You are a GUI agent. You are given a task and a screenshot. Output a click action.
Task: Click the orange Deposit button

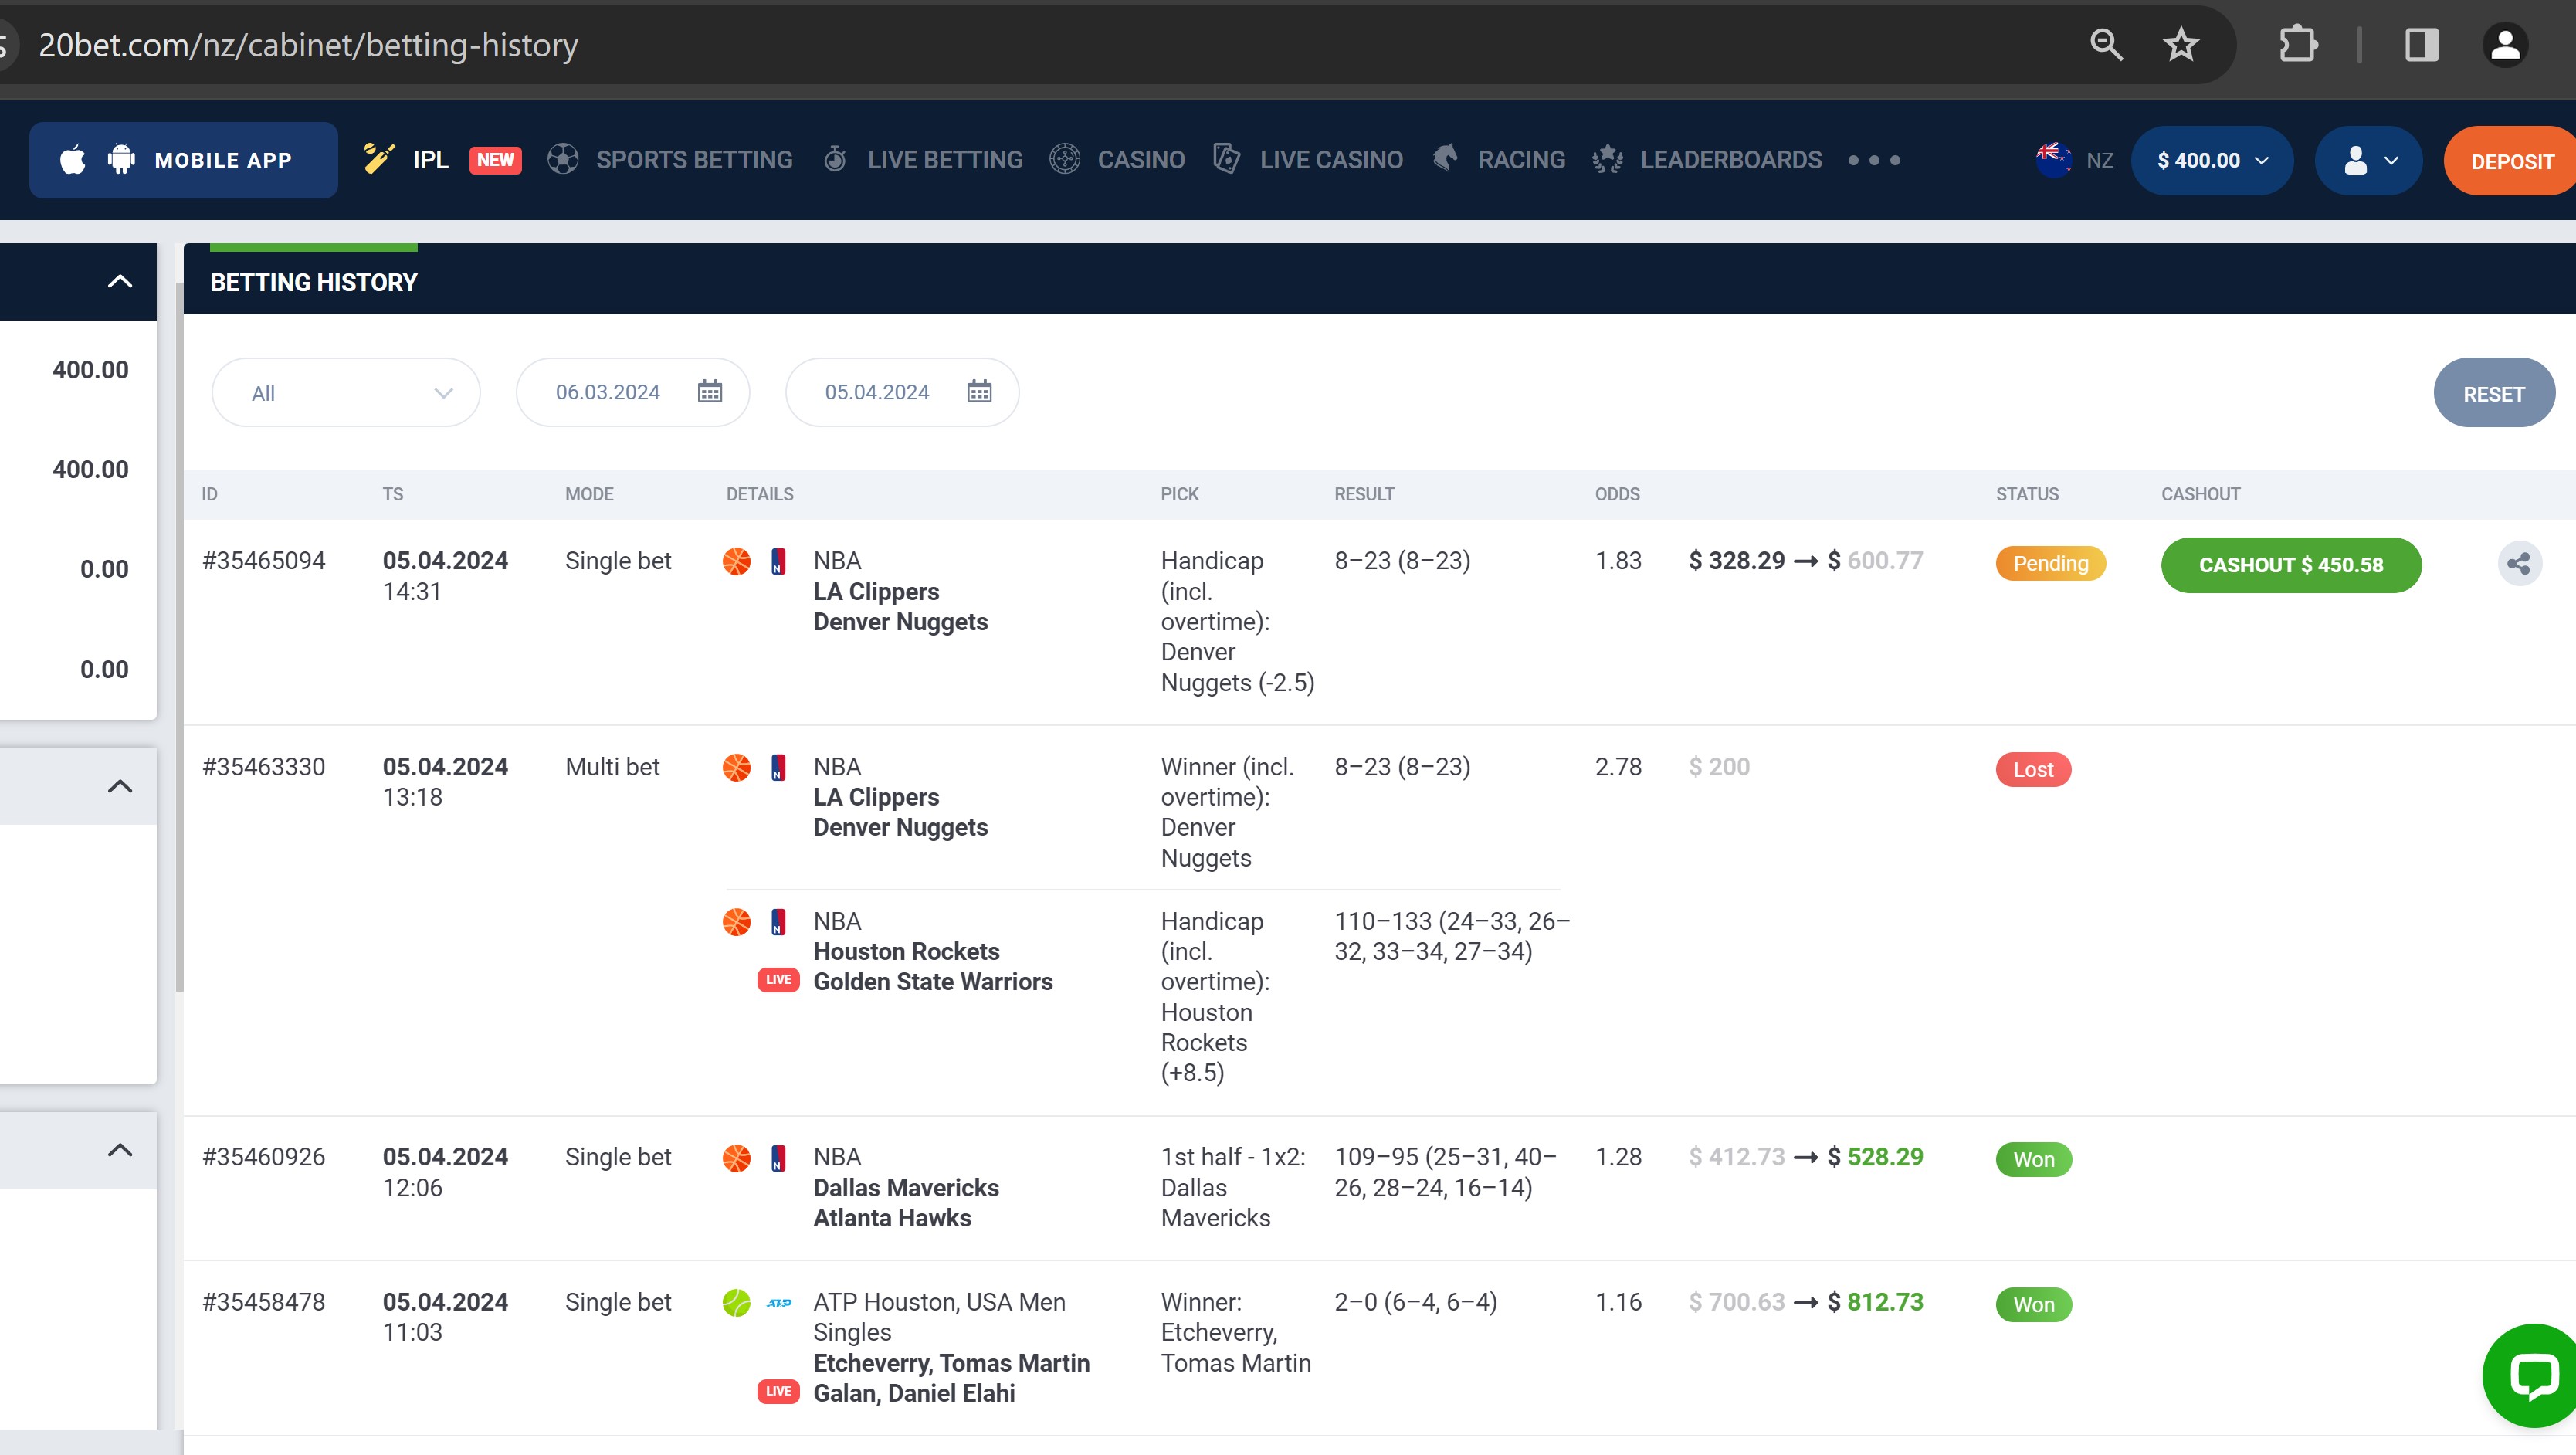click(x=2510, y=160)
